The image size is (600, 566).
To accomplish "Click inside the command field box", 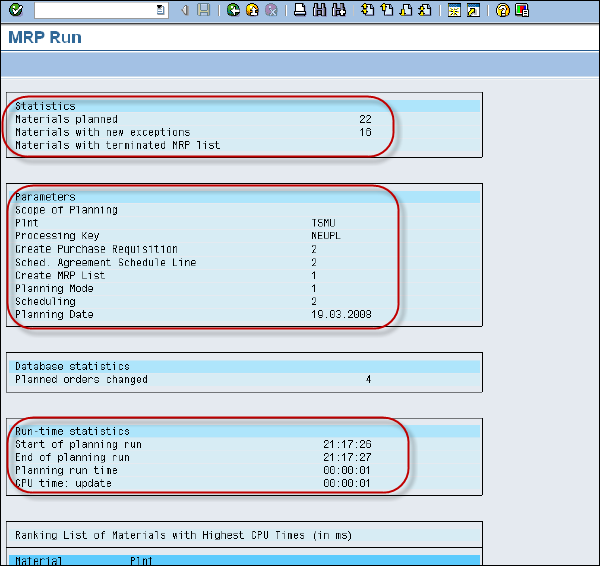I will click(x=92, y=10).
